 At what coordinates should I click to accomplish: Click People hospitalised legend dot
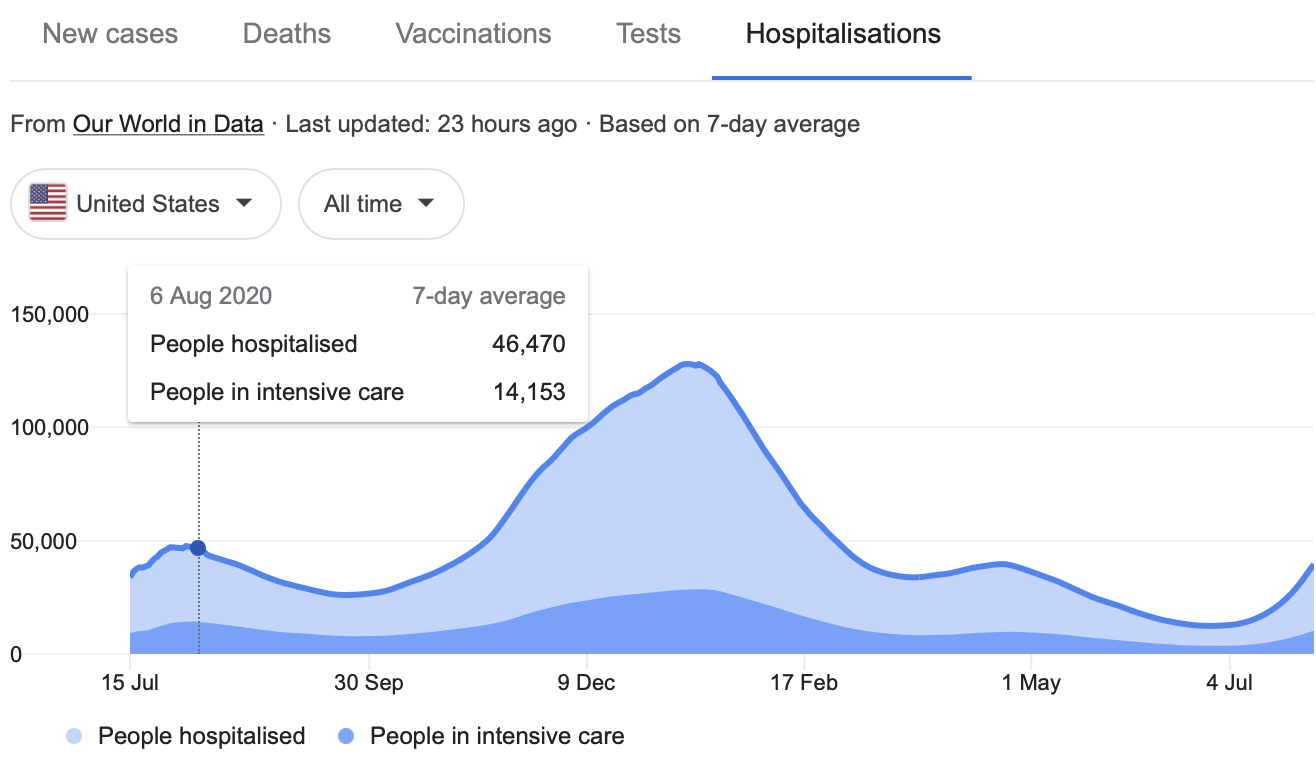75,737
